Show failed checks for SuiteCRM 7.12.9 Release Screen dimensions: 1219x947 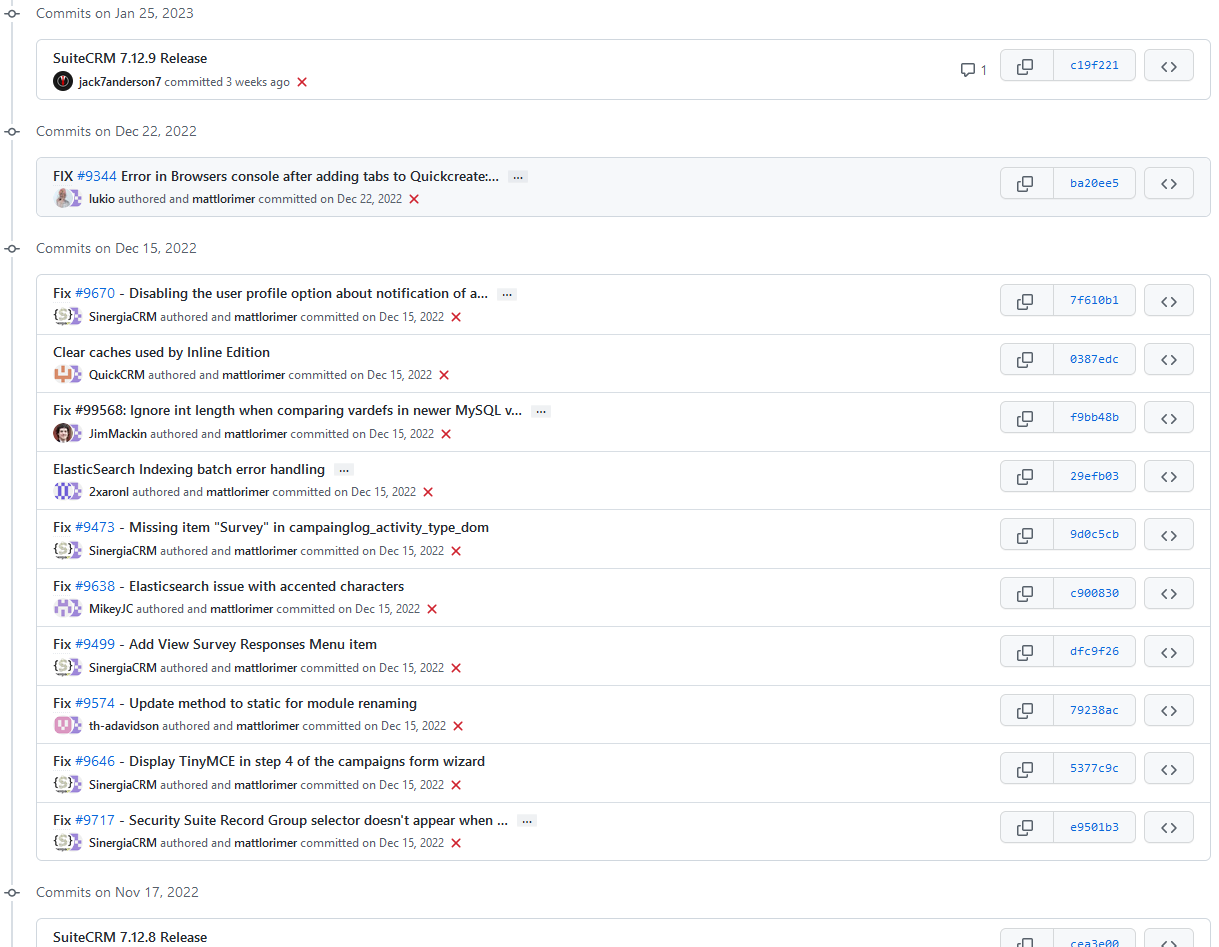point(302,82)
